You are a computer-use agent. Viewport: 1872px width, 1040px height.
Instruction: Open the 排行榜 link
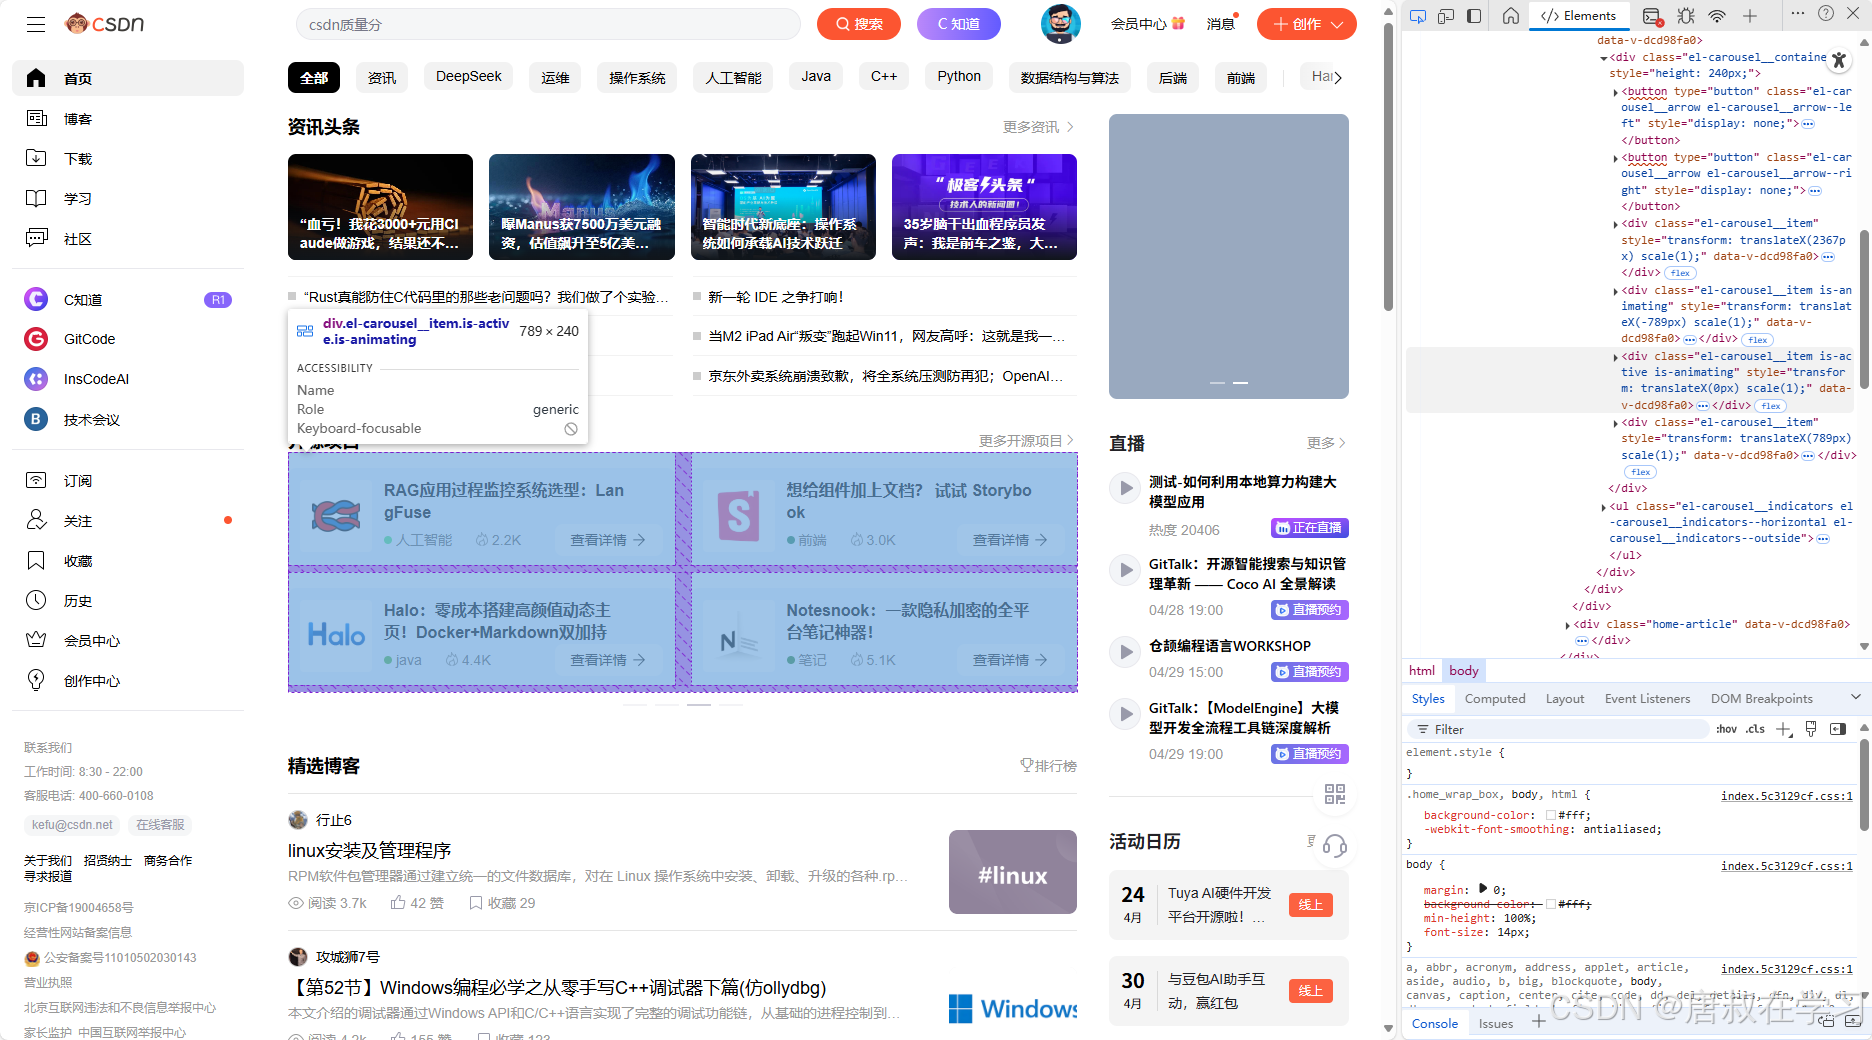tap(1048, 765)
